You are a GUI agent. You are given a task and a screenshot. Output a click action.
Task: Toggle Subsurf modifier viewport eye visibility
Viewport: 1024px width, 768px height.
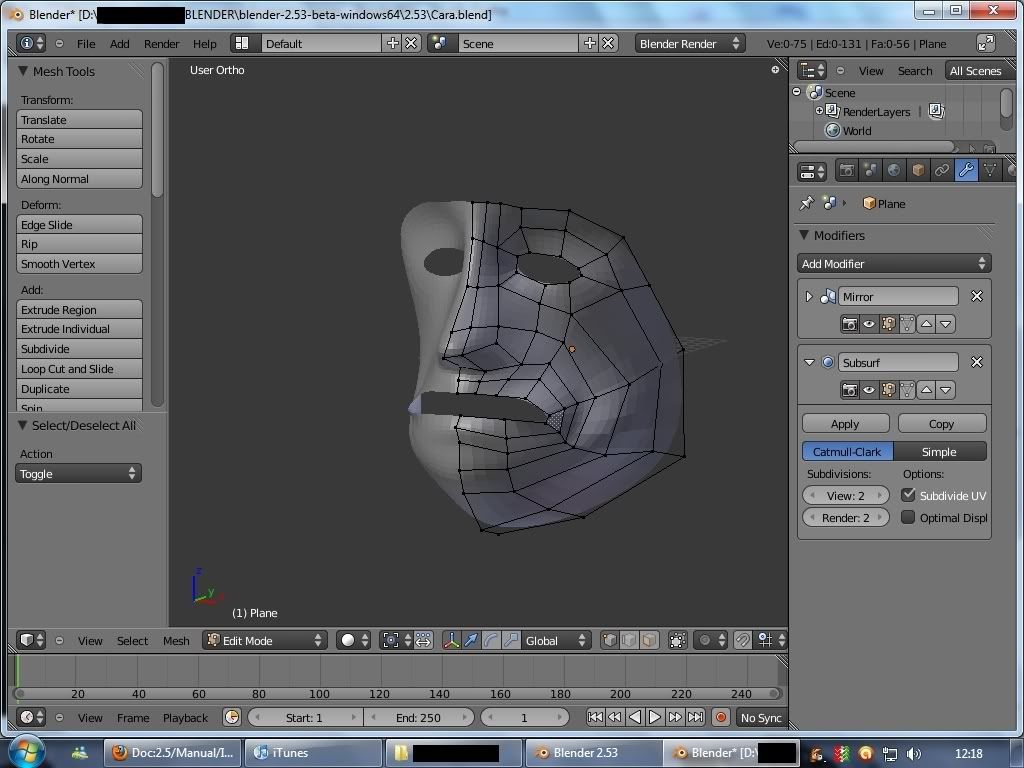pyautogui.click(x=869, y=390)
